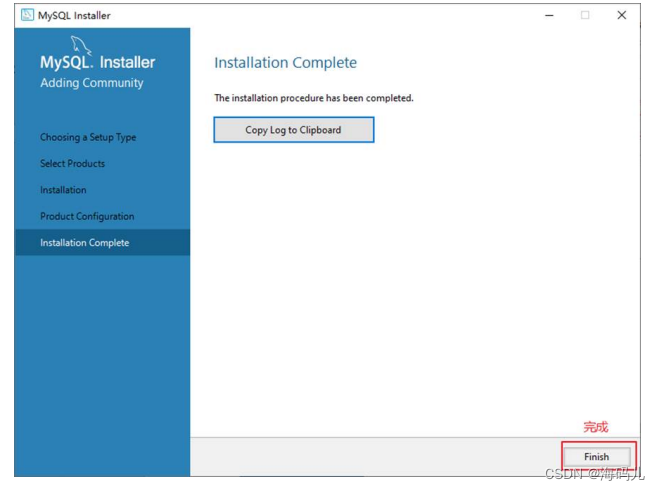Go to Product Configuration step
The image size is (660, 490).
tap(87, 216)
